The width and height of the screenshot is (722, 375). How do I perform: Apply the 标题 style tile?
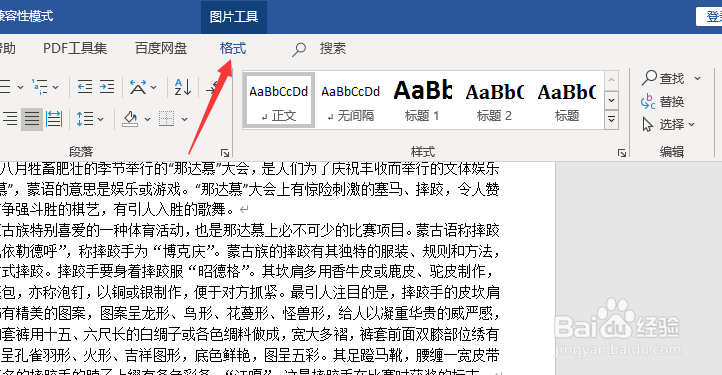click(567, 100)
